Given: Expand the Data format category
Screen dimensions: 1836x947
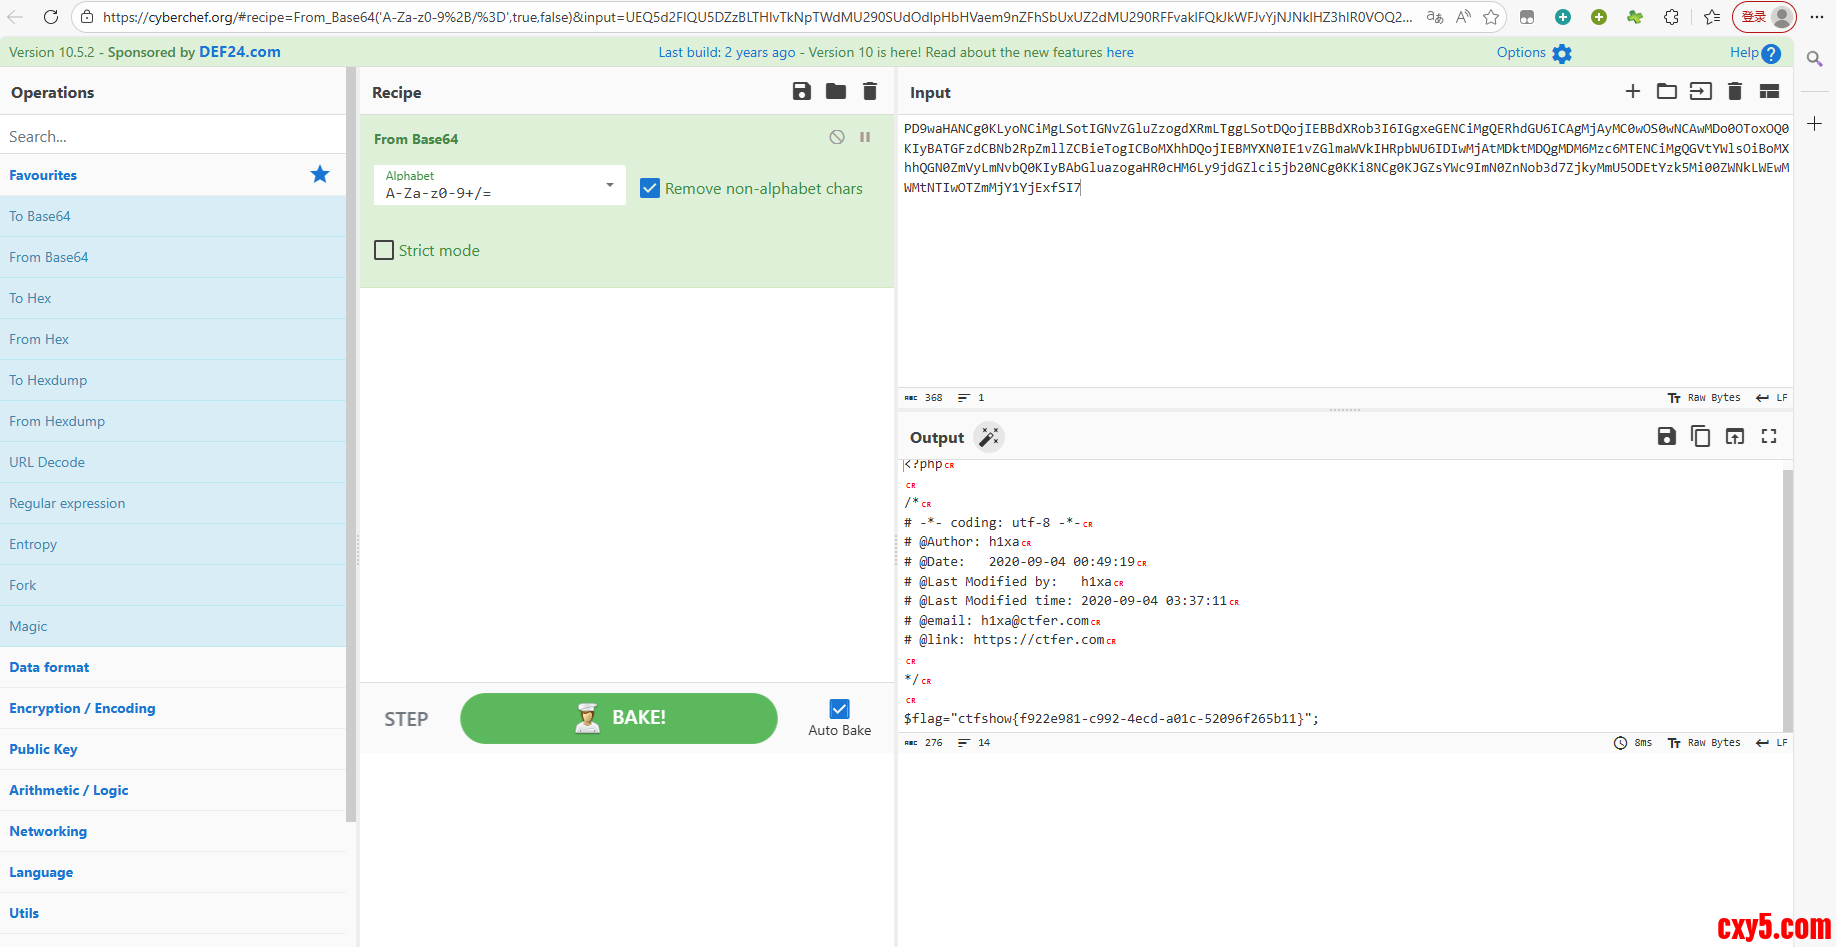Looking at the screenshot, I should pos(49,667).
